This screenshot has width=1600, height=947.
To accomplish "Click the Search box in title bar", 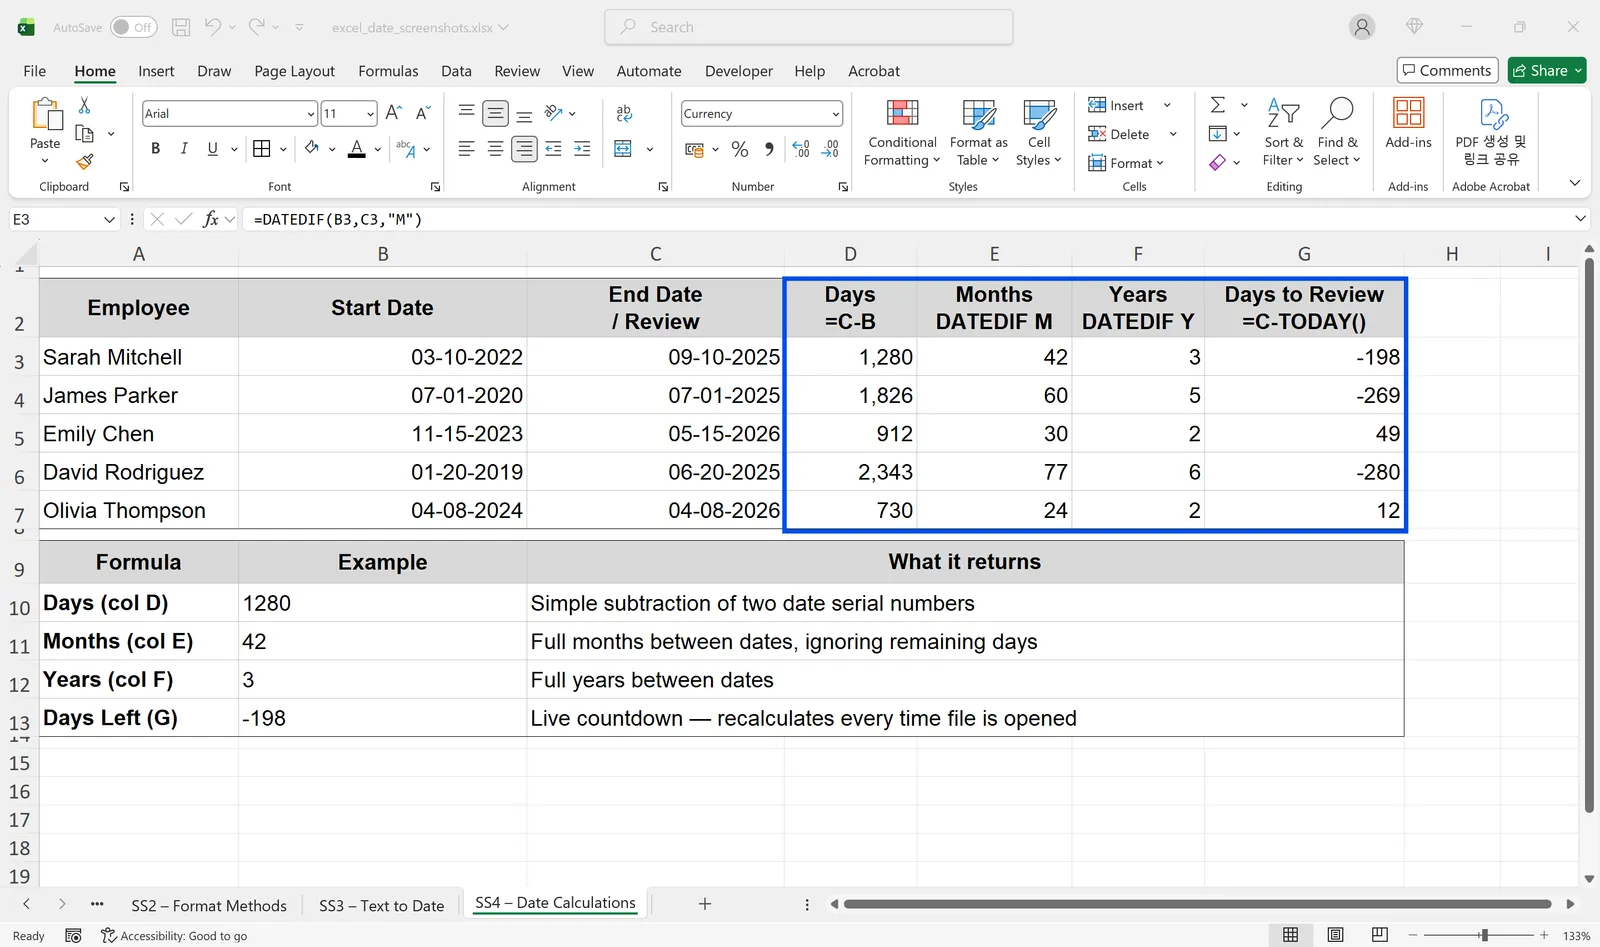I will click(x=809, y=27).
